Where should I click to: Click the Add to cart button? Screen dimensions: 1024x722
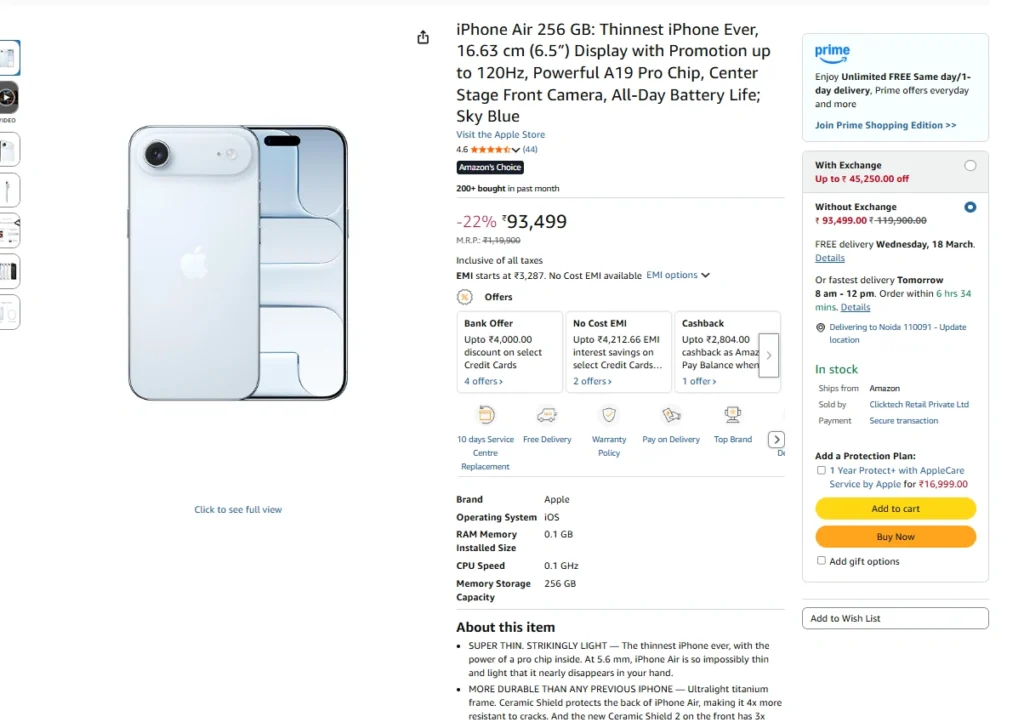tap(895, 508)
